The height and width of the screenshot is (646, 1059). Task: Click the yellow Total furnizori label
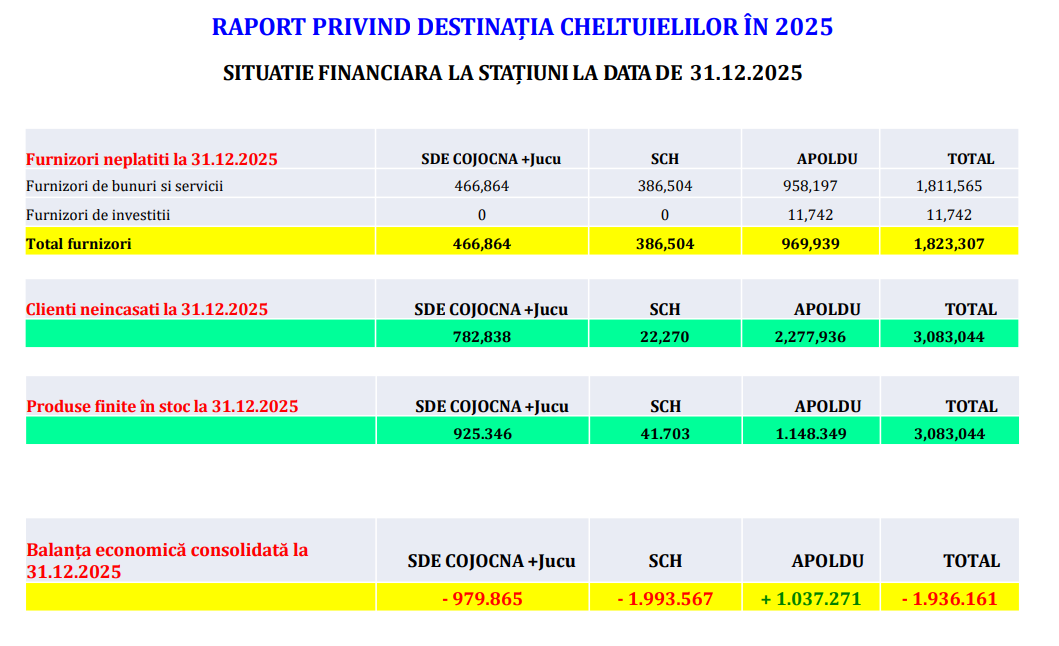click(78, 242)
